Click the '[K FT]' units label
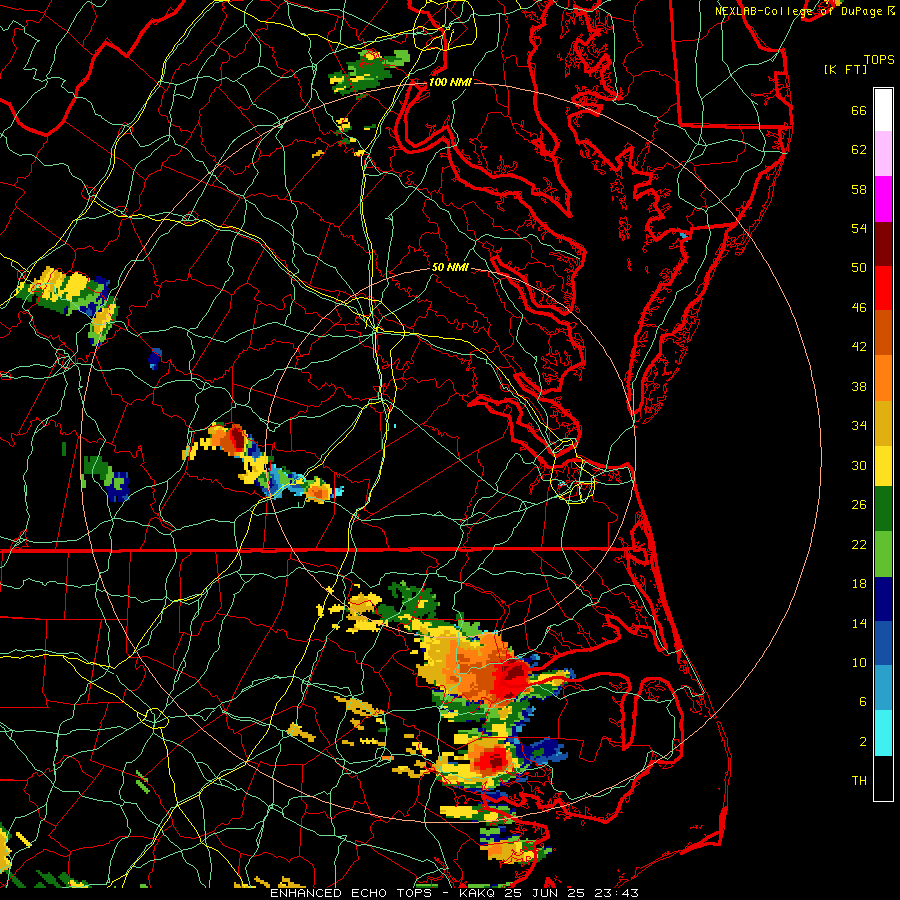Viewport: 900px width, 900px height. pyautogui.click(x=845, y=69)
